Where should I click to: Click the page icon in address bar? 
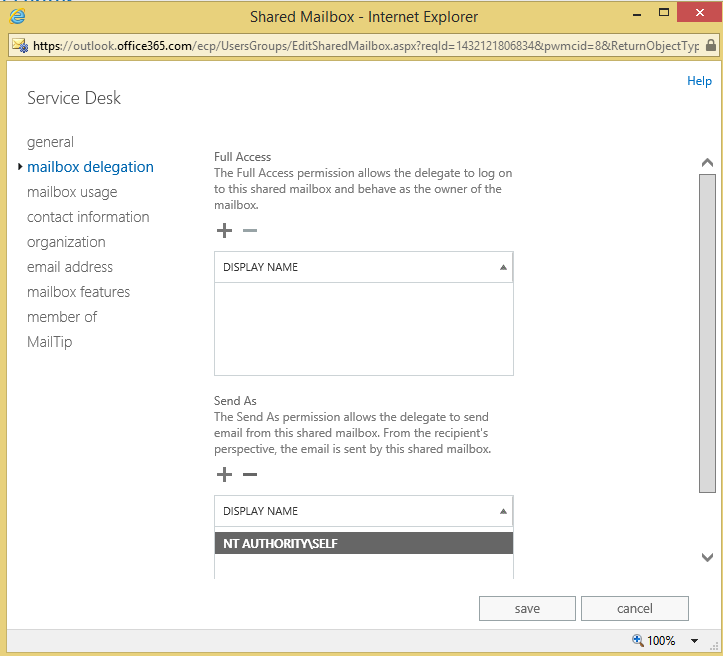[x=20, y=45]
